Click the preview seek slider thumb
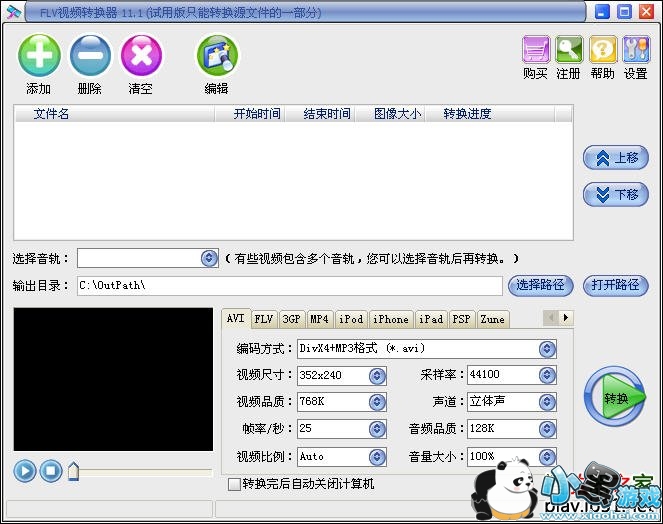663x524 pixels. point(74,472)
